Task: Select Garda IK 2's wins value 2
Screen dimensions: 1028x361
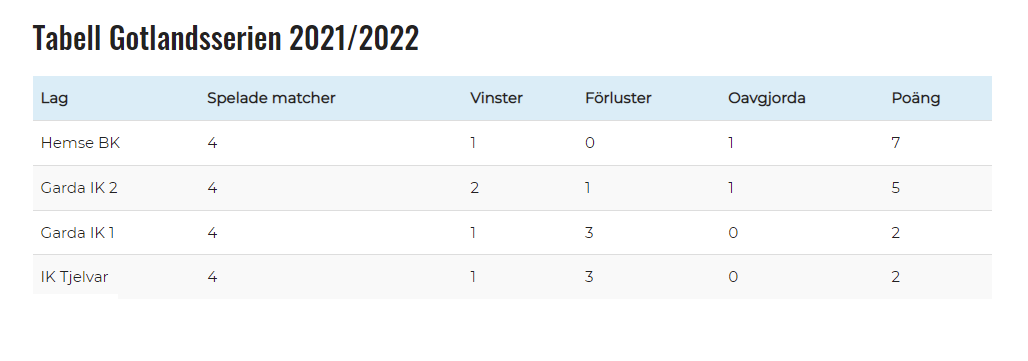Action: click(x=475, y=188)
